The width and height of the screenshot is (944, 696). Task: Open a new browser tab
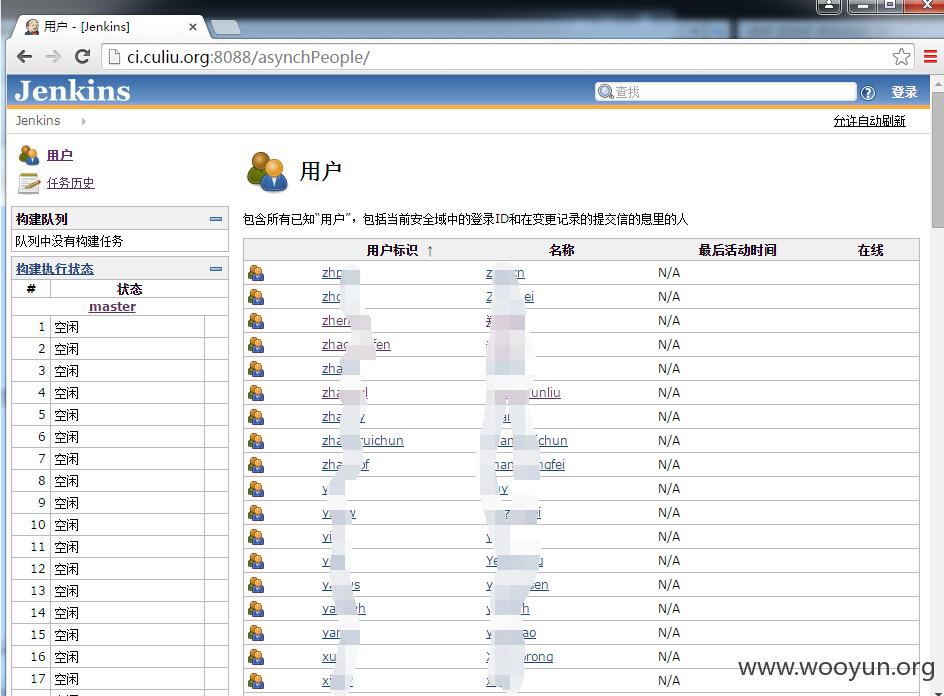pos(226,27)
